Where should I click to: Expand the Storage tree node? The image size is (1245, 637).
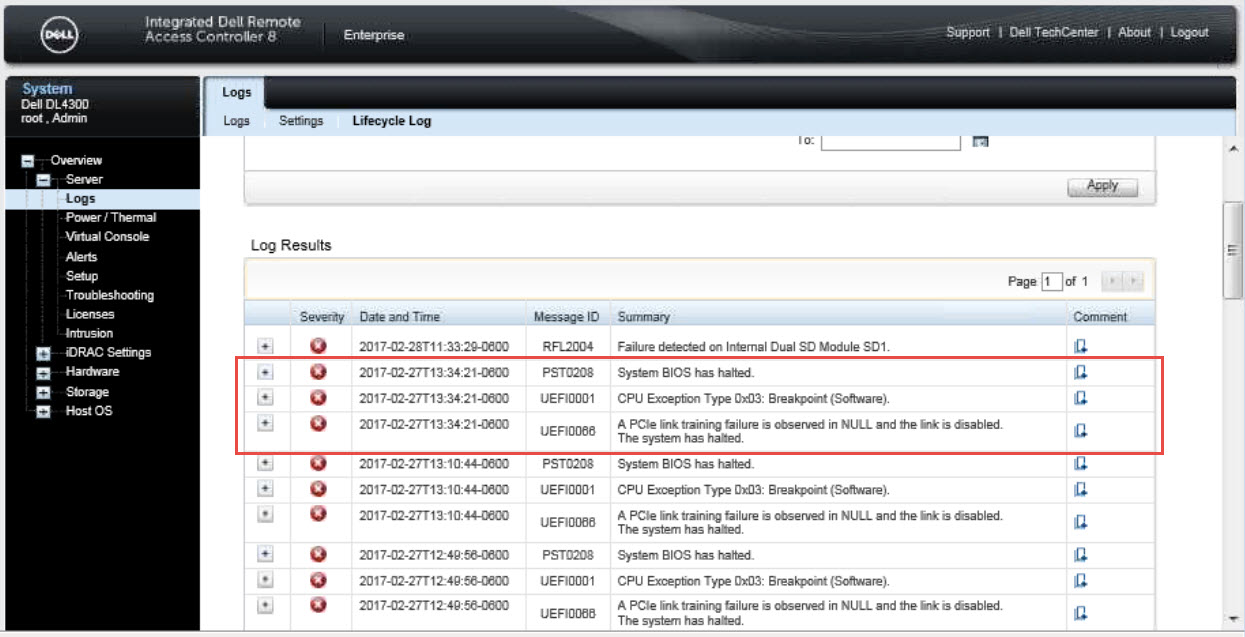(43, 392)
